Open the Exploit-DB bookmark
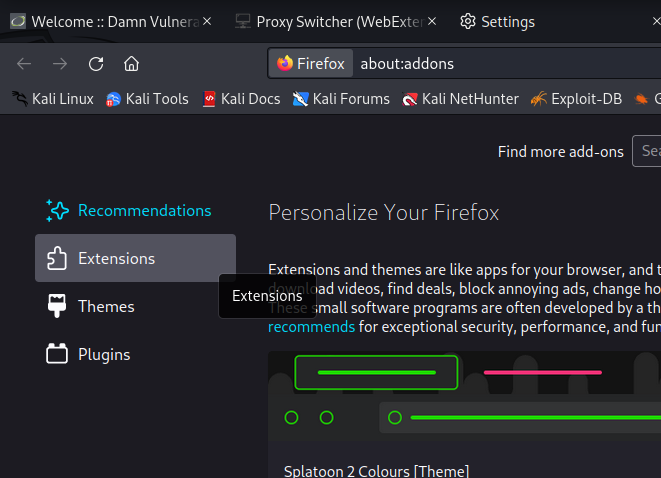The image size is (661, 478). 576,99
